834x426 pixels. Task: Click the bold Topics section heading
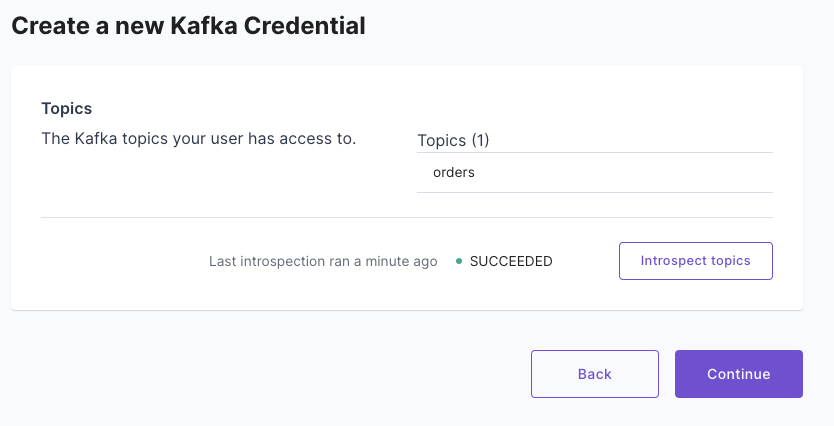click(x=66, y=108)
